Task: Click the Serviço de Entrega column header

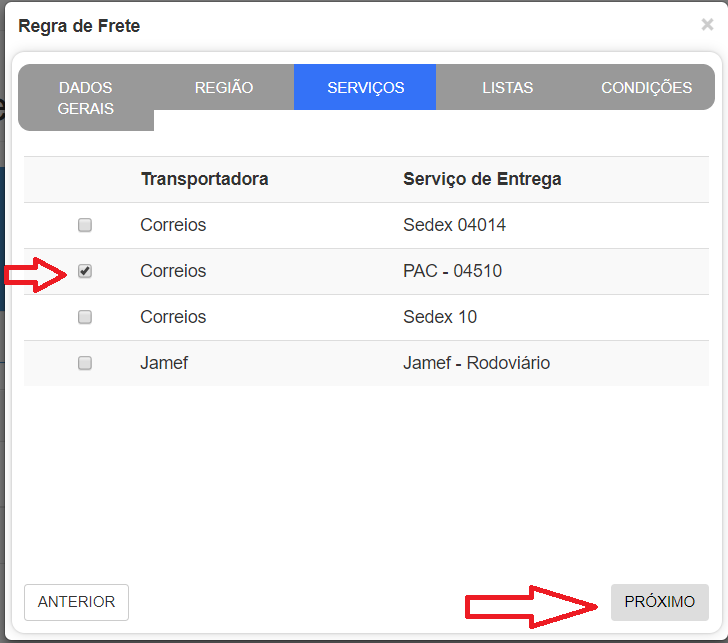Action: click(482, 180)
